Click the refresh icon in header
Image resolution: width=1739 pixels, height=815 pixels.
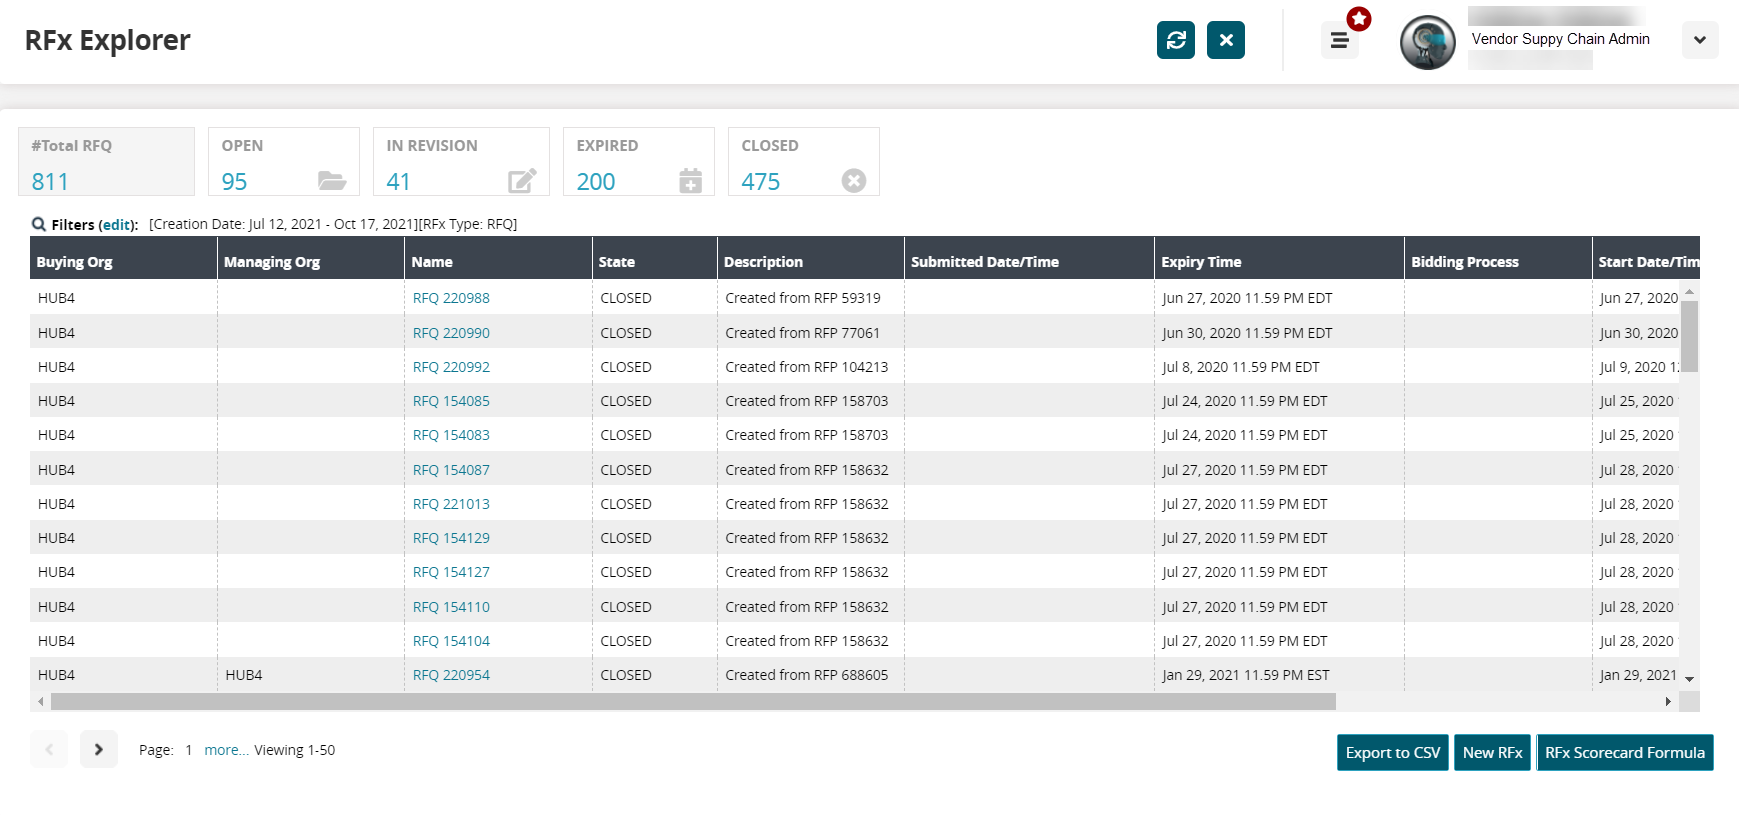click(x=1175, y=40)
